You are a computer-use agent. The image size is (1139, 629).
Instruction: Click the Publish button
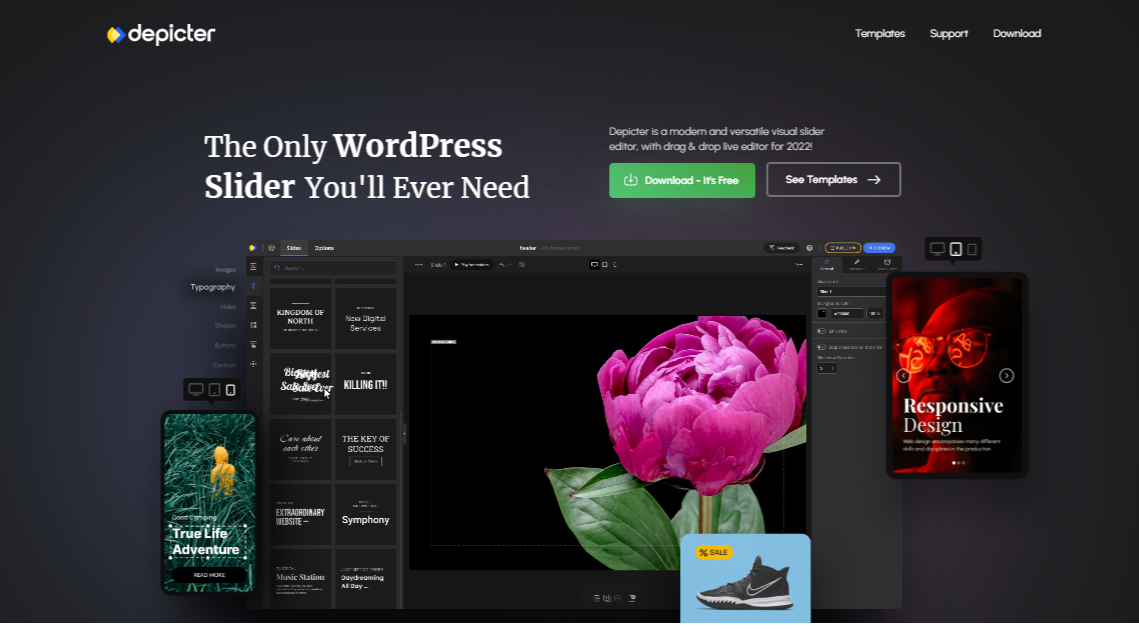[x=843, y=248]
